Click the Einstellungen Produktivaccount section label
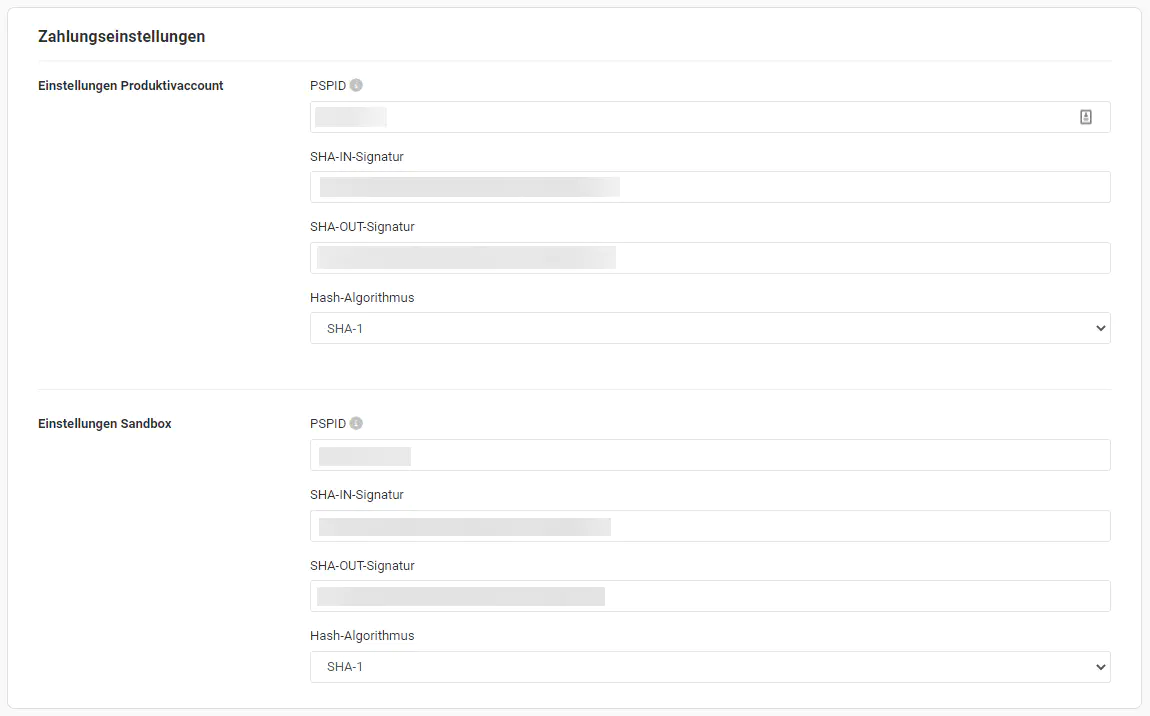This screenshot has height=716, width=1150. pos(130,86)
